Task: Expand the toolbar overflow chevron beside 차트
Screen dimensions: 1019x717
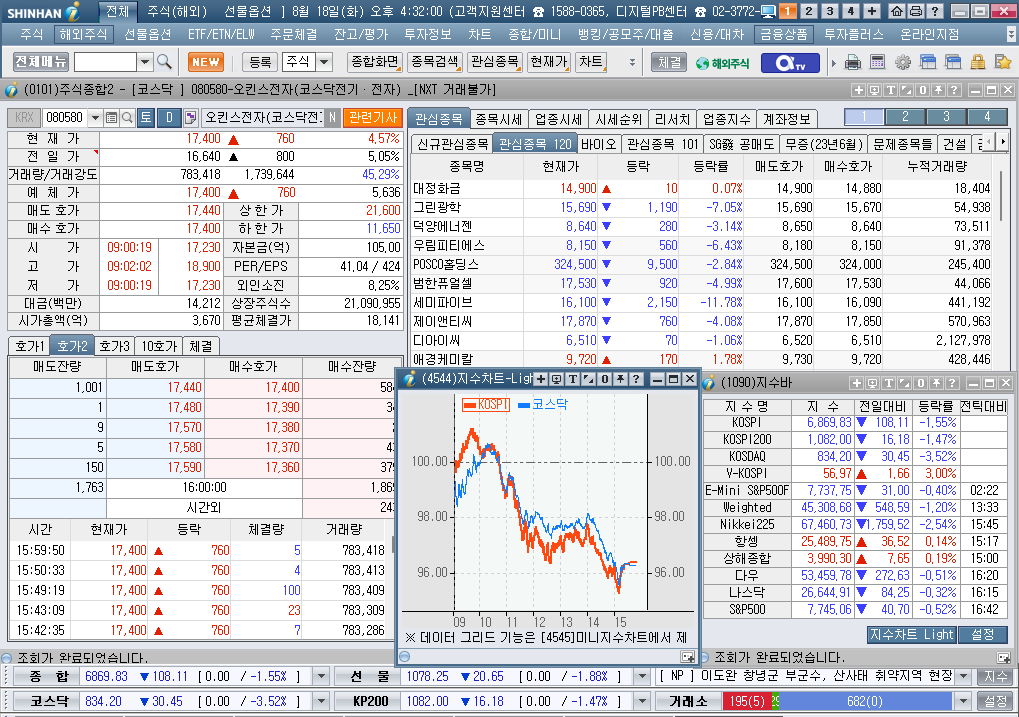Action: [632, 62]
